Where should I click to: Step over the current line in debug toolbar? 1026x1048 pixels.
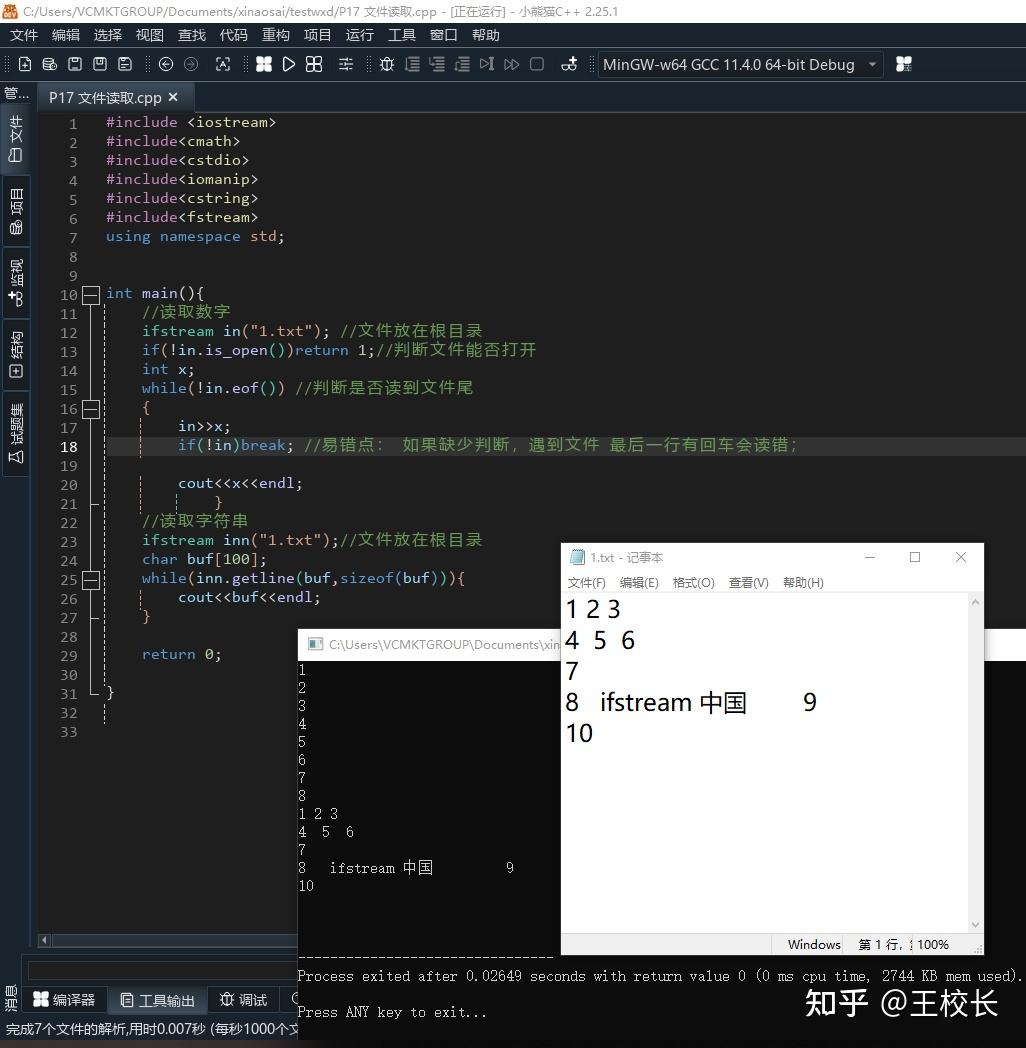(x=412, y=64)
